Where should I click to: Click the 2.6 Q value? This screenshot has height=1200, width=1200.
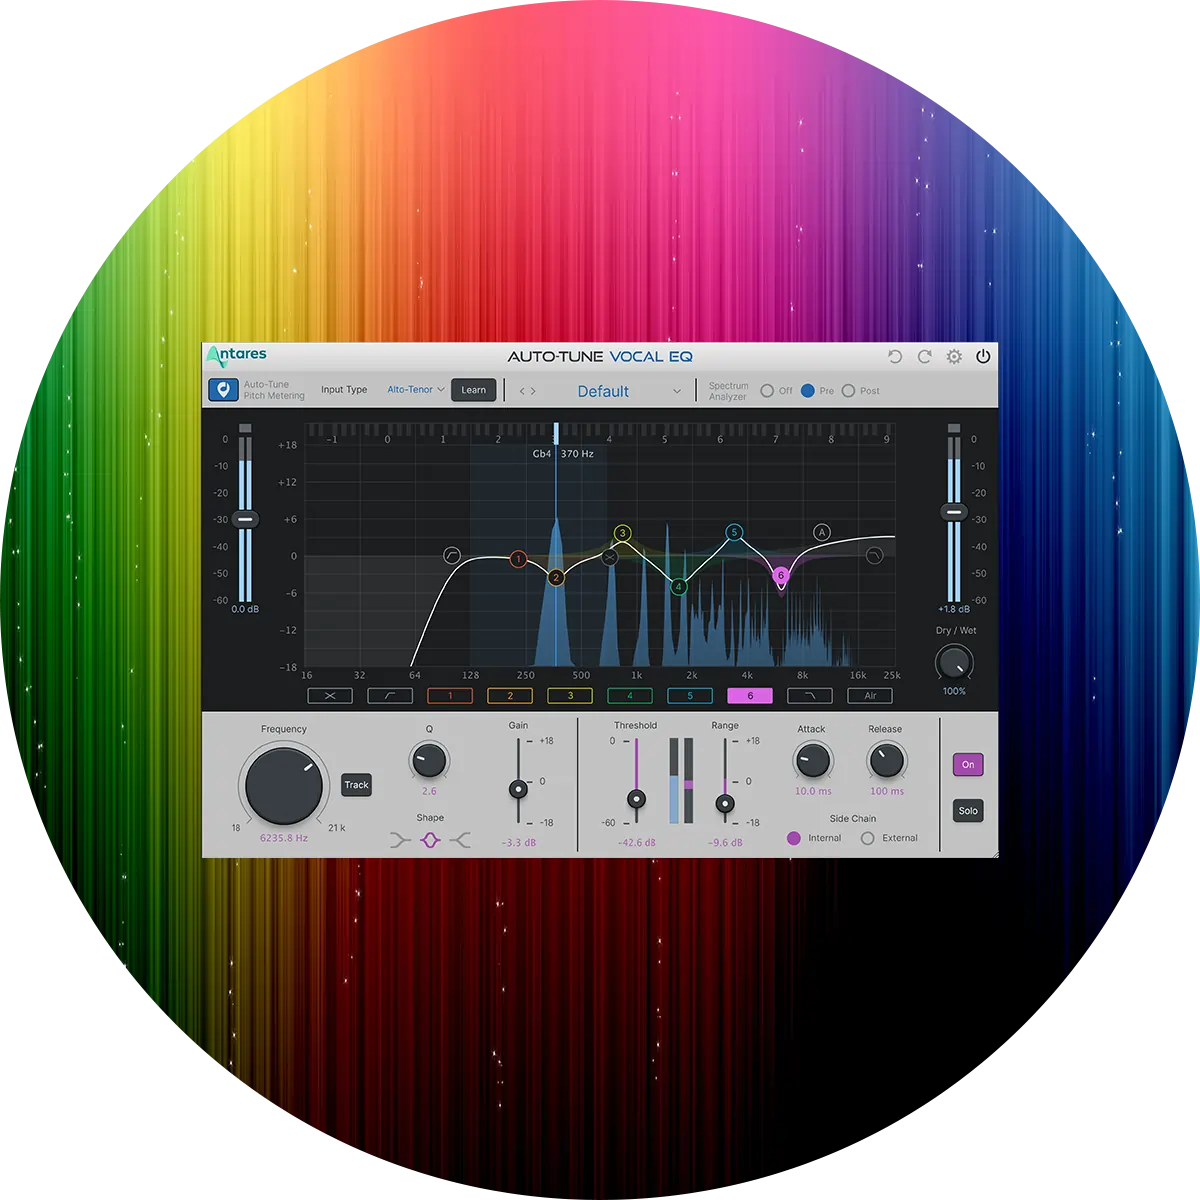click(429, 791)
